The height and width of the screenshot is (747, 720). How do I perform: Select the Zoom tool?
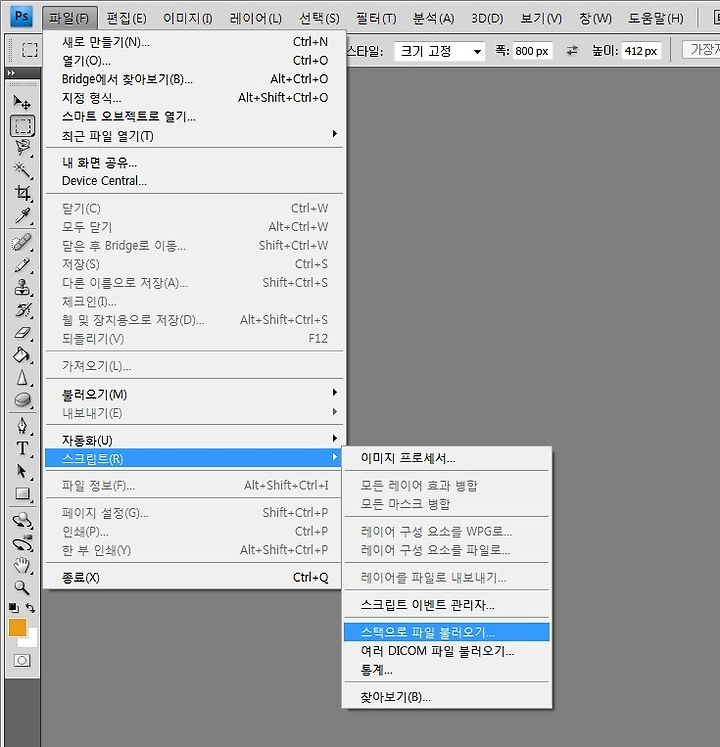tap(22, 588)
